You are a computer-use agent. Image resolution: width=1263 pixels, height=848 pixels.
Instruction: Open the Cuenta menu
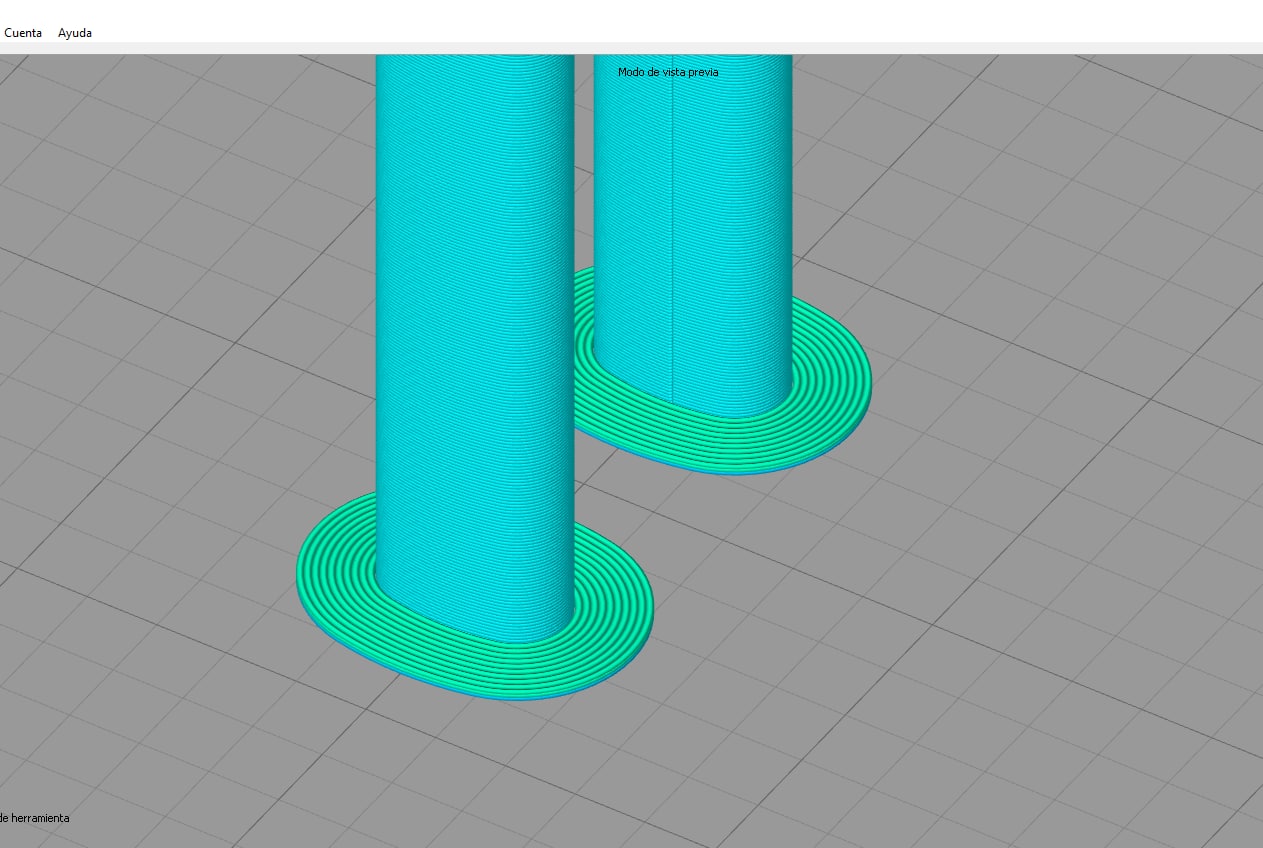[x=23, y=33]
